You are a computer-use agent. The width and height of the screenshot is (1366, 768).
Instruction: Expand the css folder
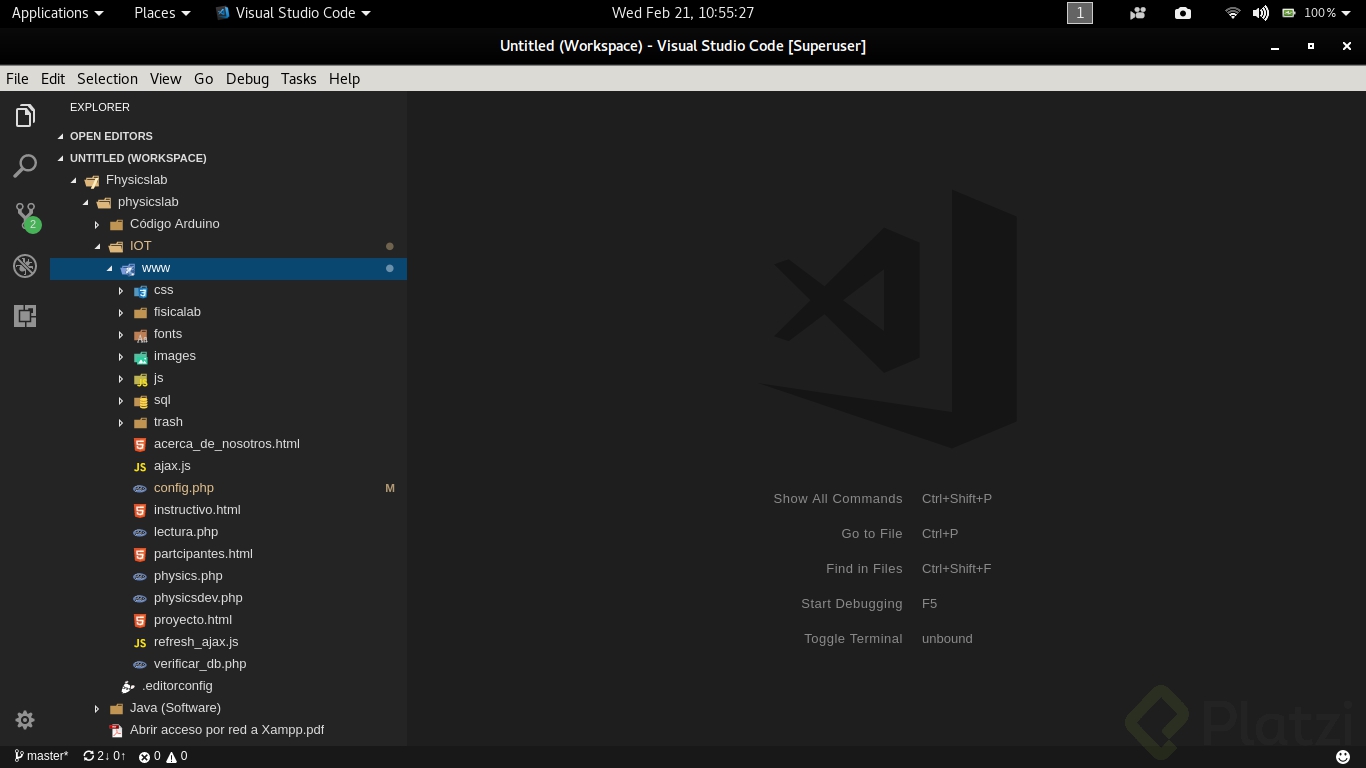pyautogui.click(x=228, y=290)
